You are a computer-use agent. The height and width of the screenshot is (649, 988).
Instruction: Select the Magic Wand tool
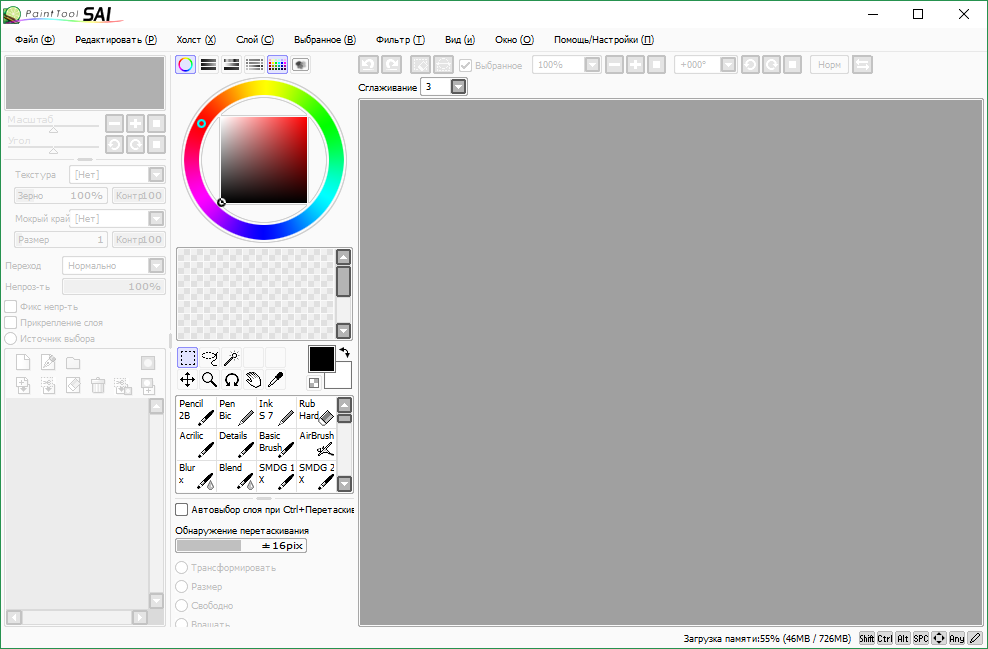pyautogui.click(x=232, y=358)
